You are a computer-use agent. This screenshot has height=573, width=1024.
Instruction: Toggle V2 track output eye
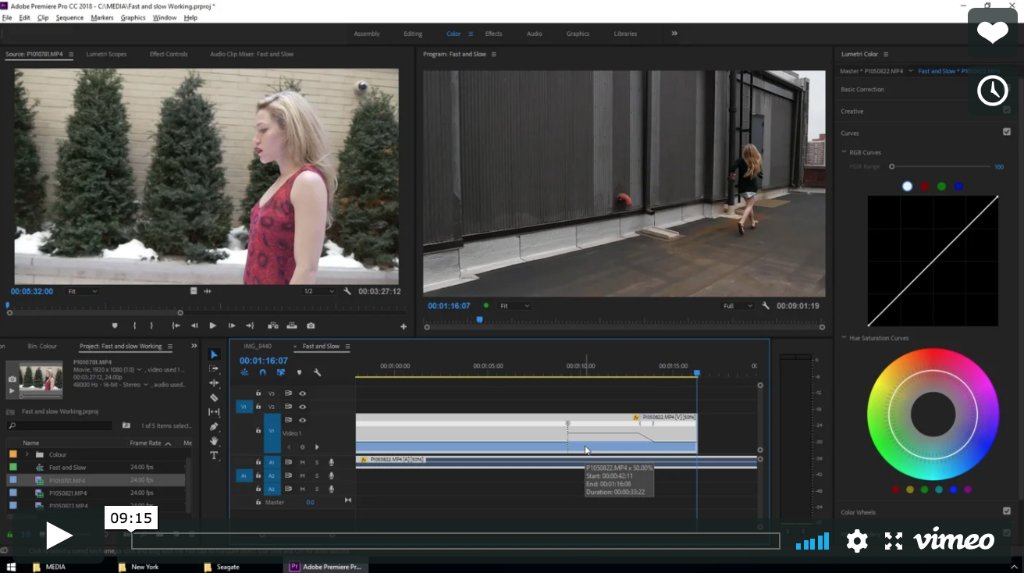coord(302,406)
